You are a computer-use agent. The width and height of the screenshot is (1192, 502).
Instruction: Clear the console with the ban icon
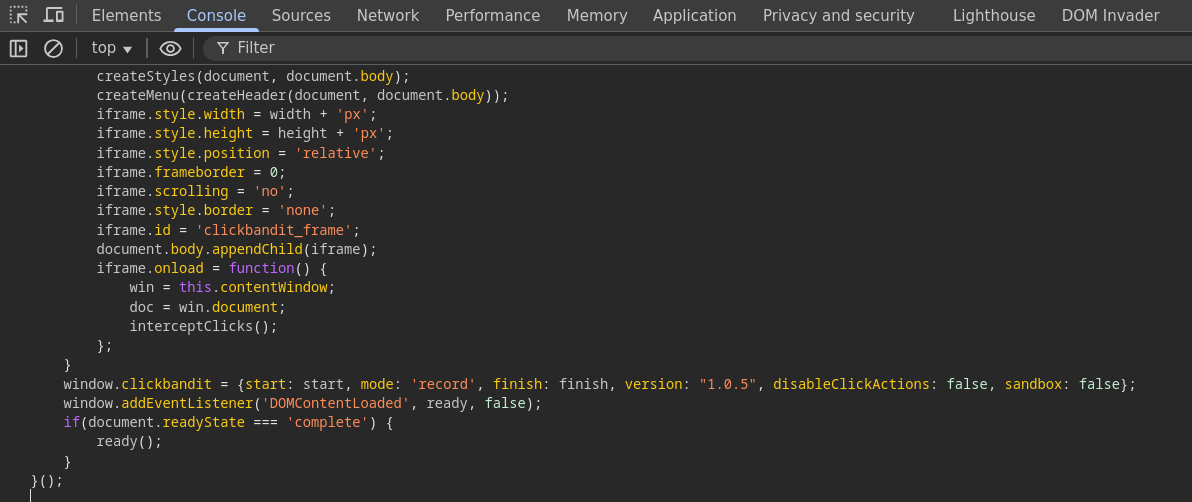point(53,49)
